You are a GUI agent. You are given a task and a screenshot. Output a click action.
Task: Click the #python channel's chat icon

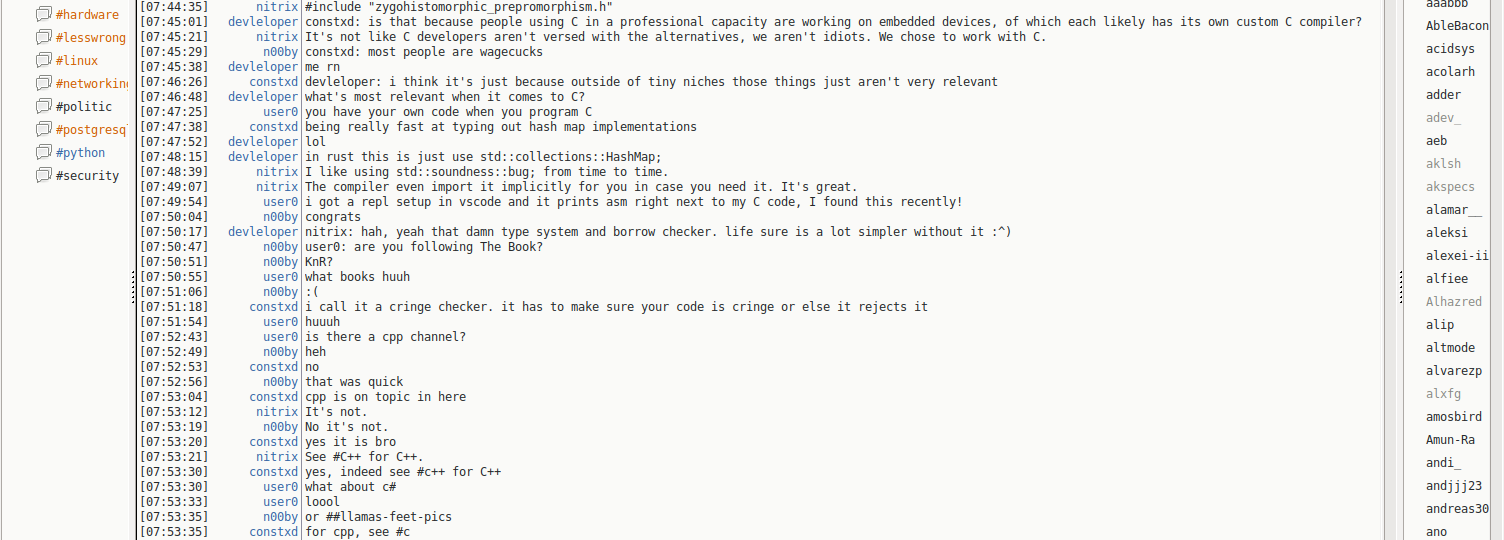tap(43, 152)
